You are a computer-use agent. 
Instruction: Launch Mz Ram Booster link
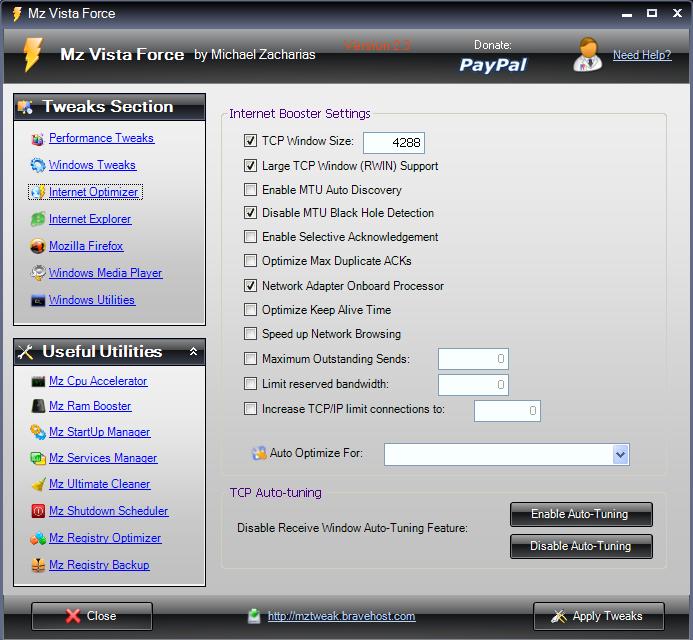(x=90, y=406)
